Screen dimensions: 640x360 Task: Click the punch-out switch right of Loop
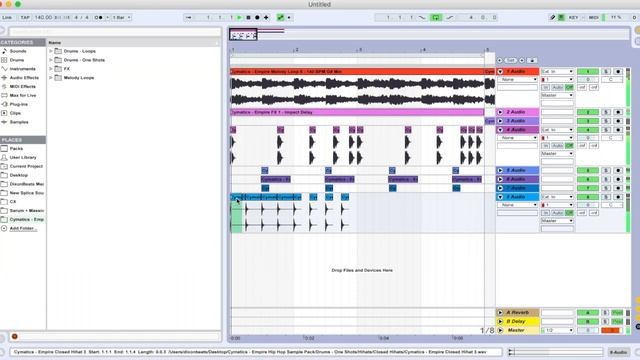coord(450,18)
